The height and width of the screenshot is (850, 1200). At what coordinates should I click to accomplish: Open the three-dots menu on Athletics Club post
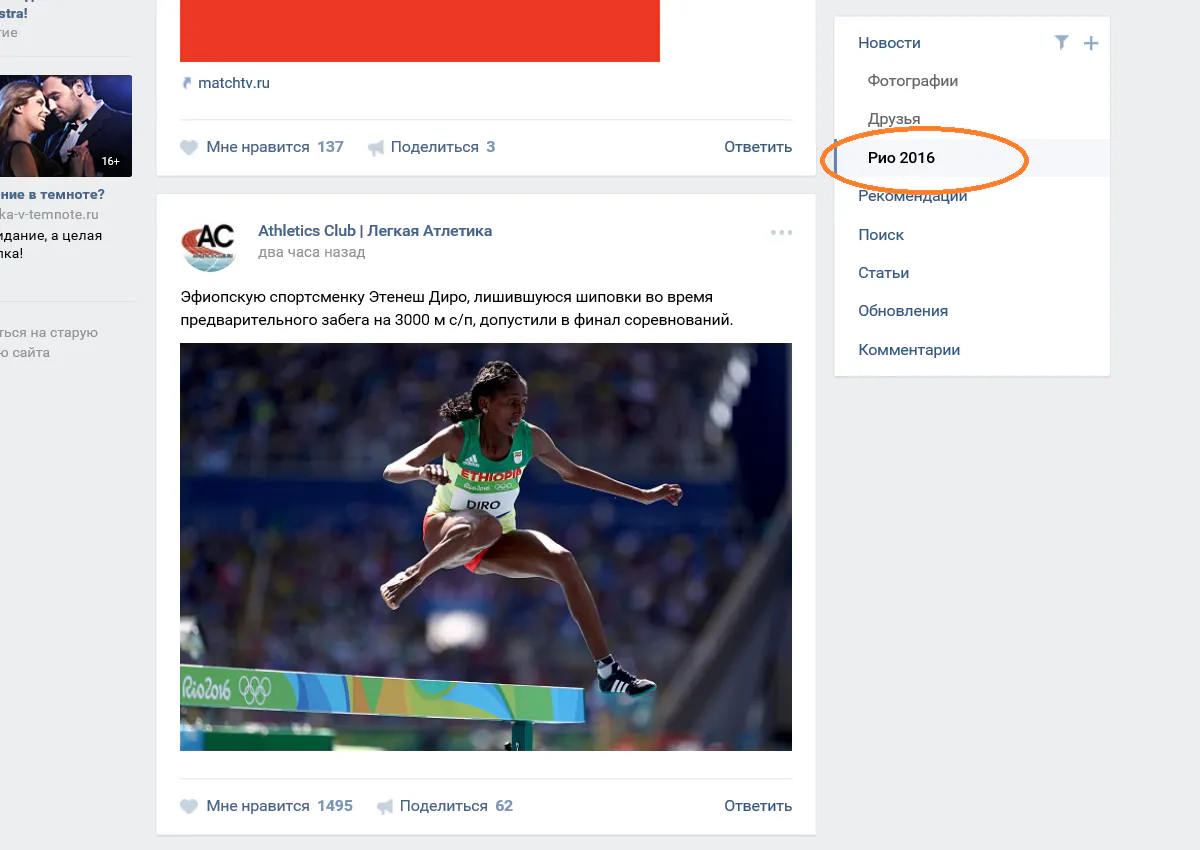click(x=781, y=232)
